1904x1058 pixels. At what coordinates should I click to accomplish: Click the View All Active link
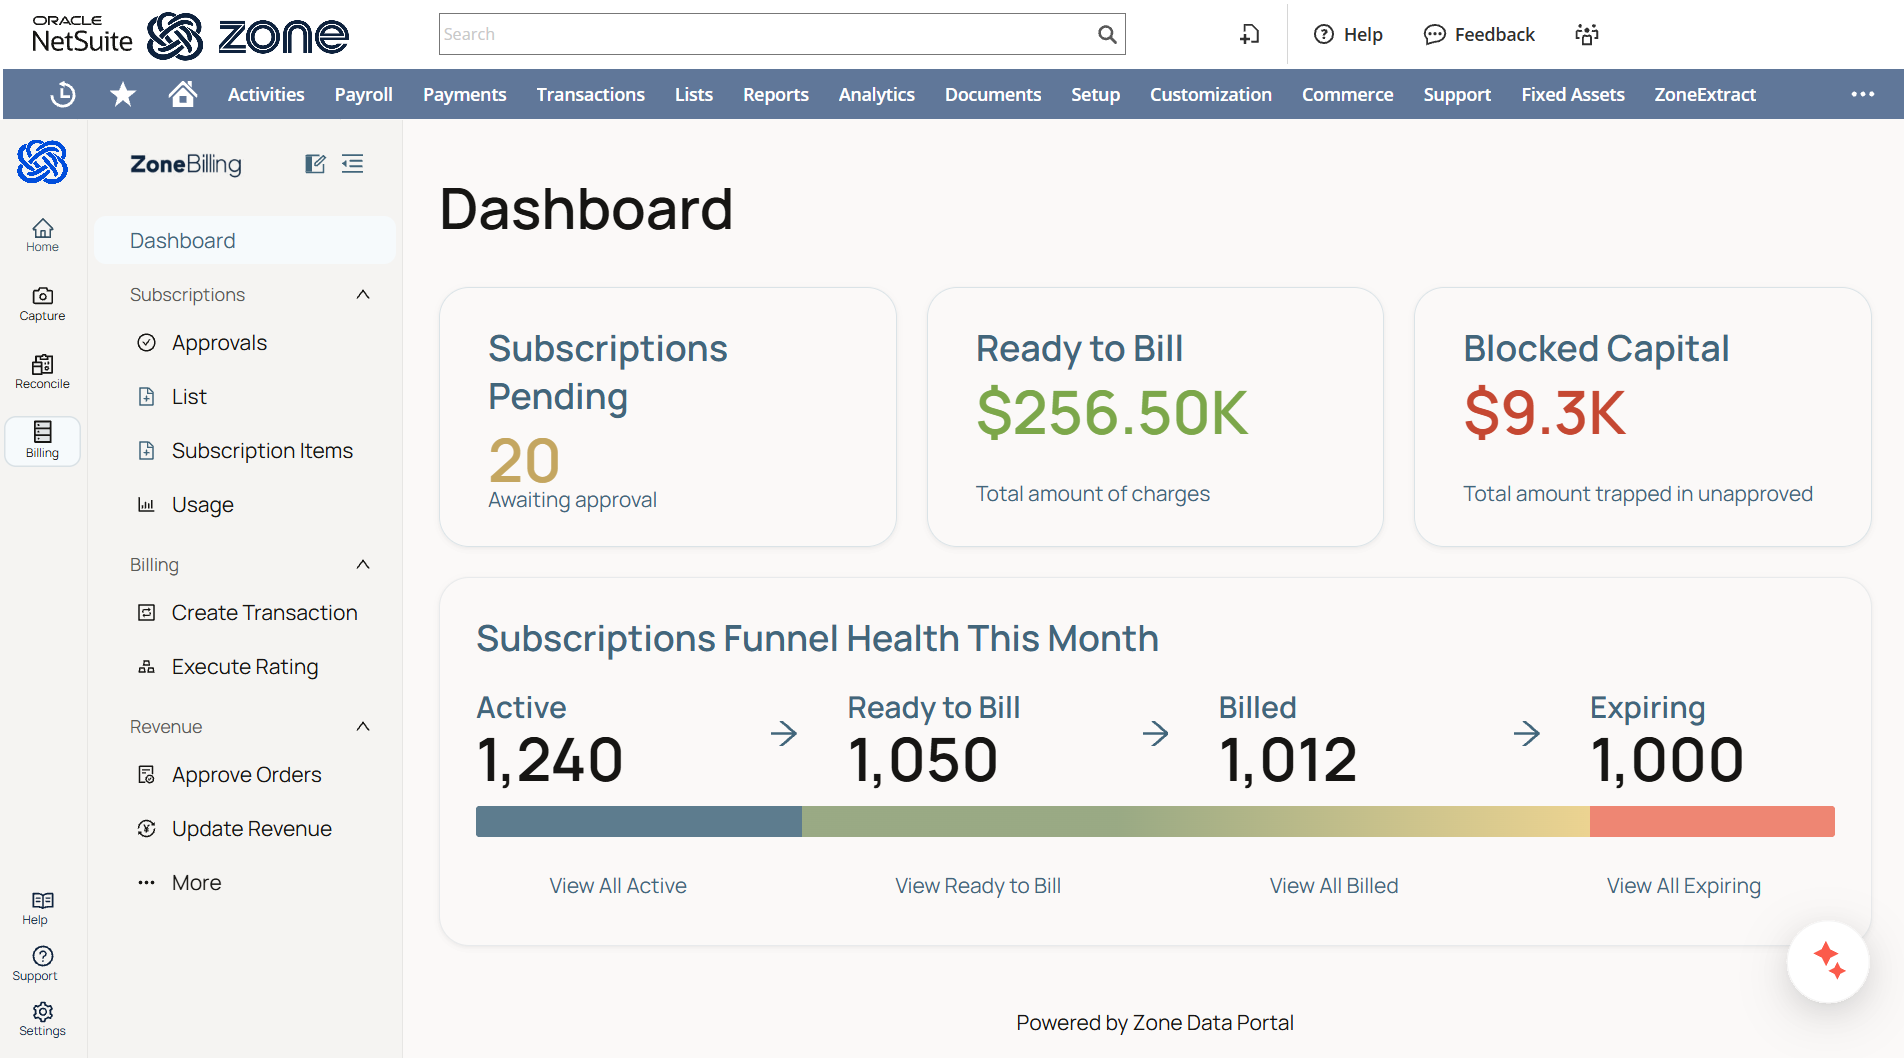pos(618,886)
